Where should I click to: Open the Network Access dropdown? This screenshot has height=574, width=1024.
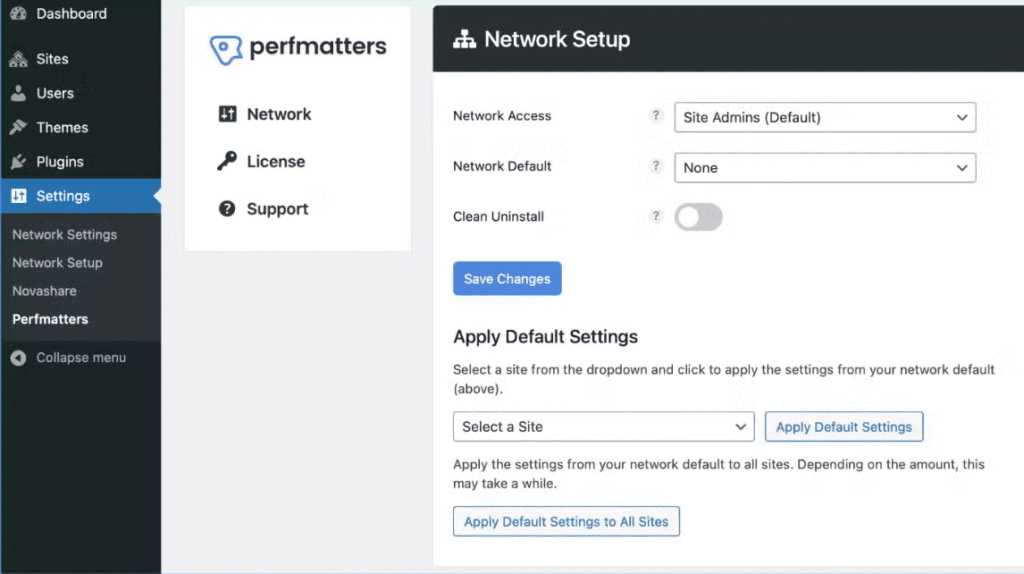(x=824, y=117)
